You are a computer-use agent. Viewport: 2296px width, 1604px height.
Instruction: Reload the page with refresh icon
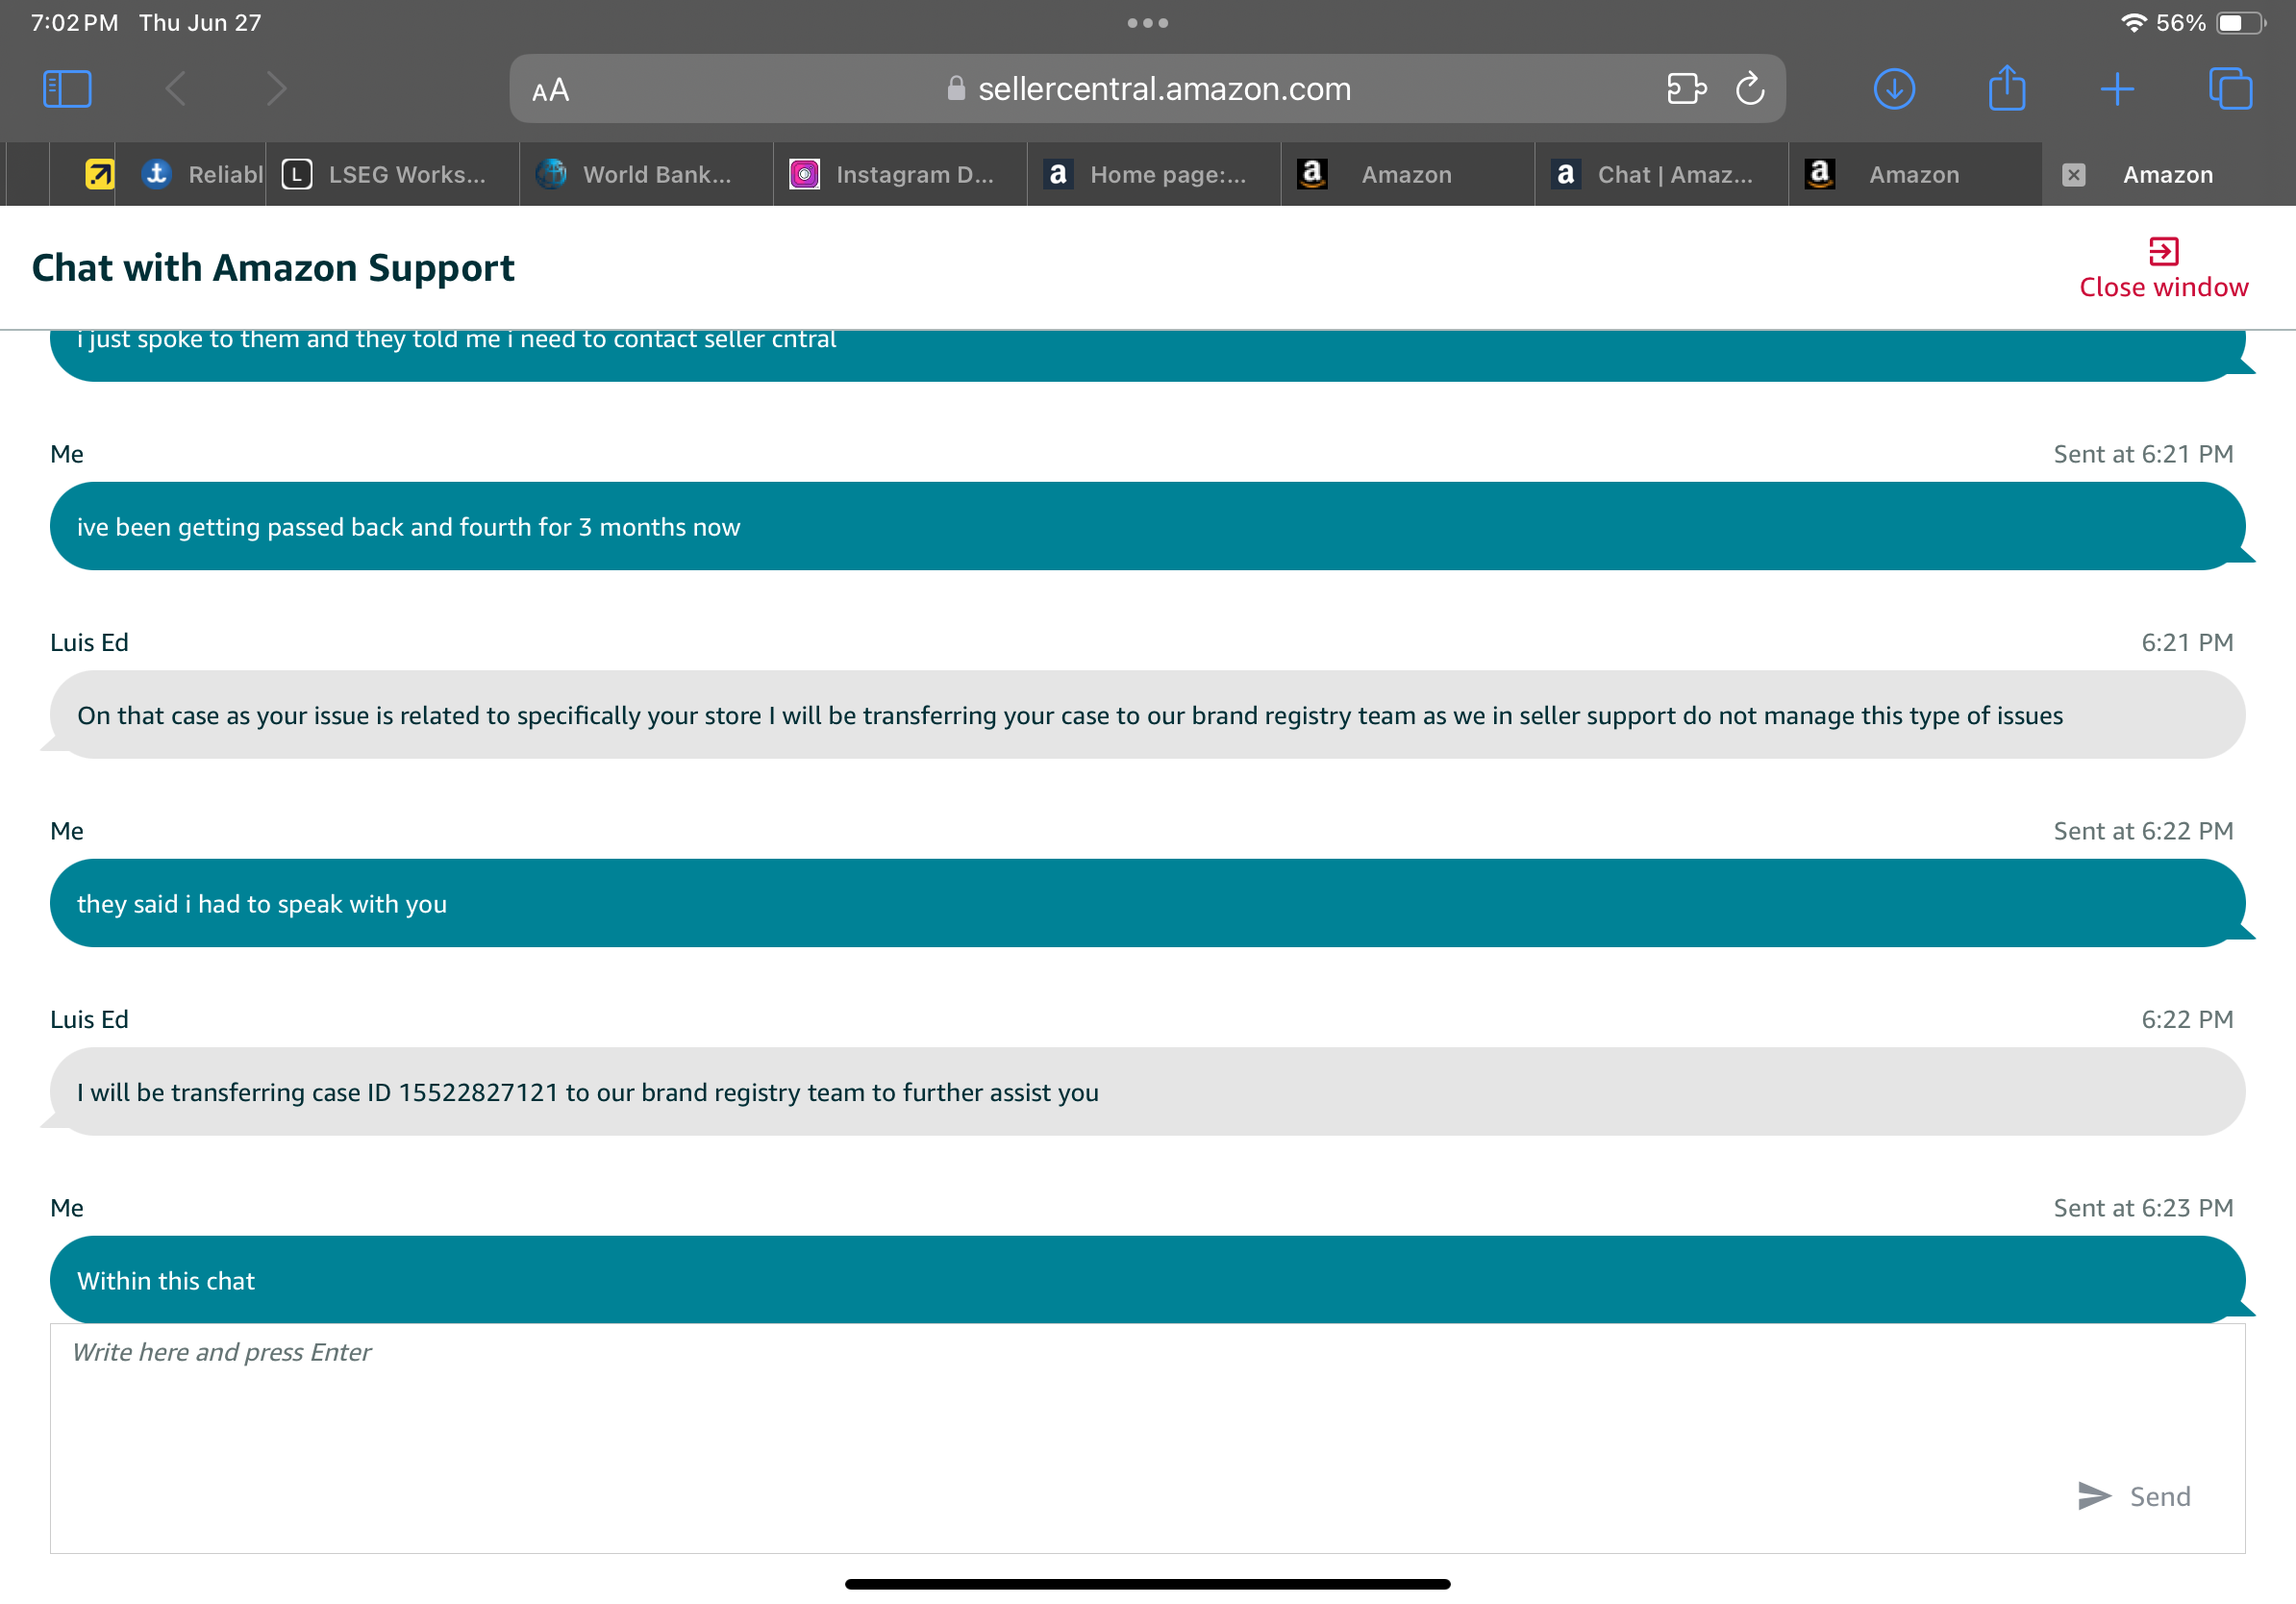pos(1750,89)
